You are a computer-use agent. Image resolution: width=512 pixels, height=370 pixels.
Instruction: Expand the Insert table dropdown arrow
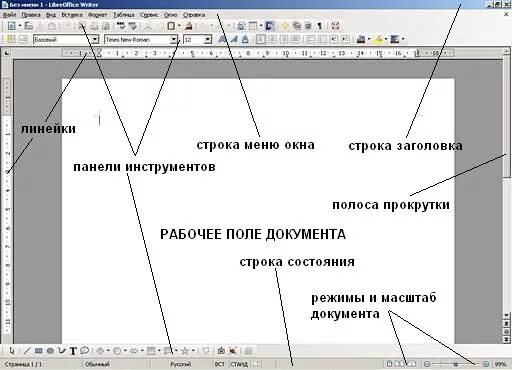pos(261,26)
